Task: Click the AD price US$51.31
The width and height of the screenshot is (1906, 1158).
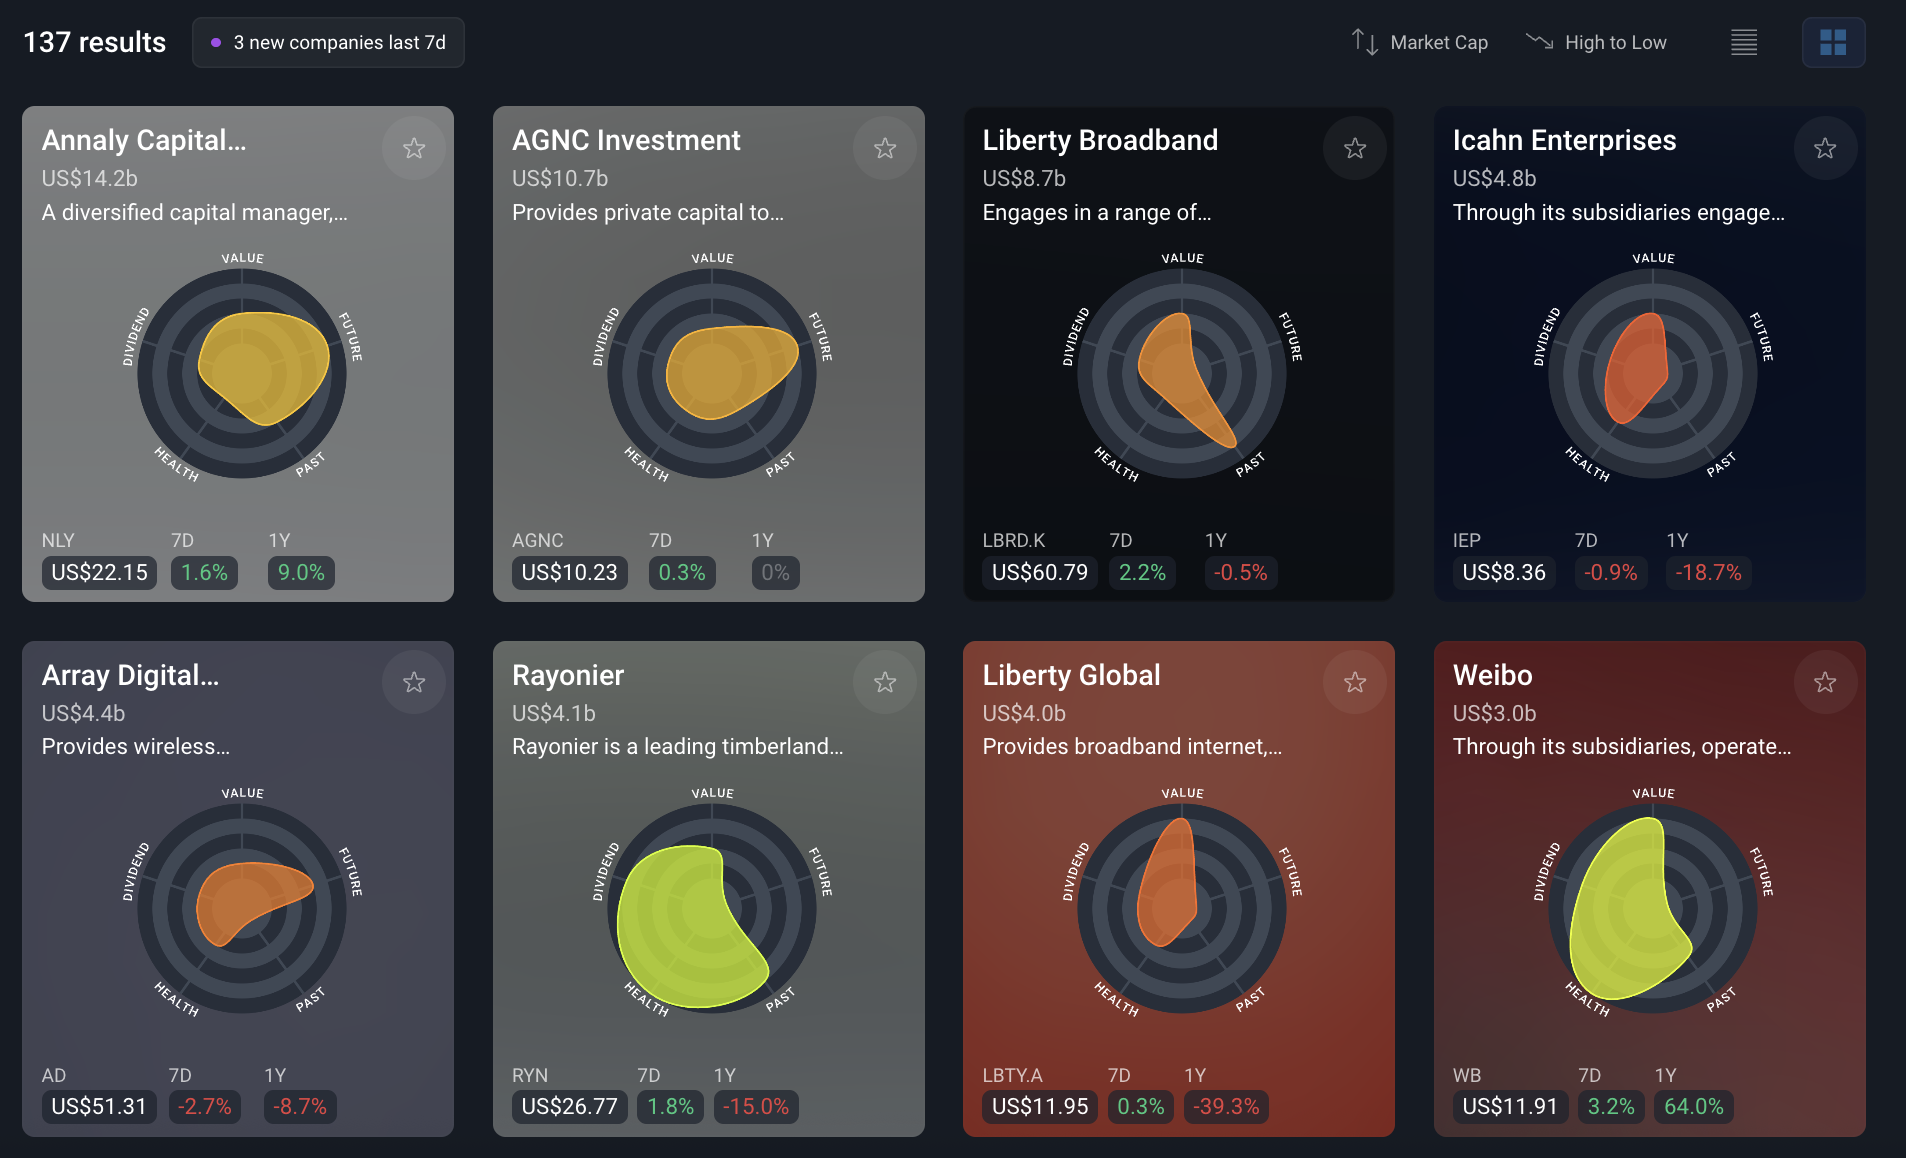Action: click(99, 1106)
